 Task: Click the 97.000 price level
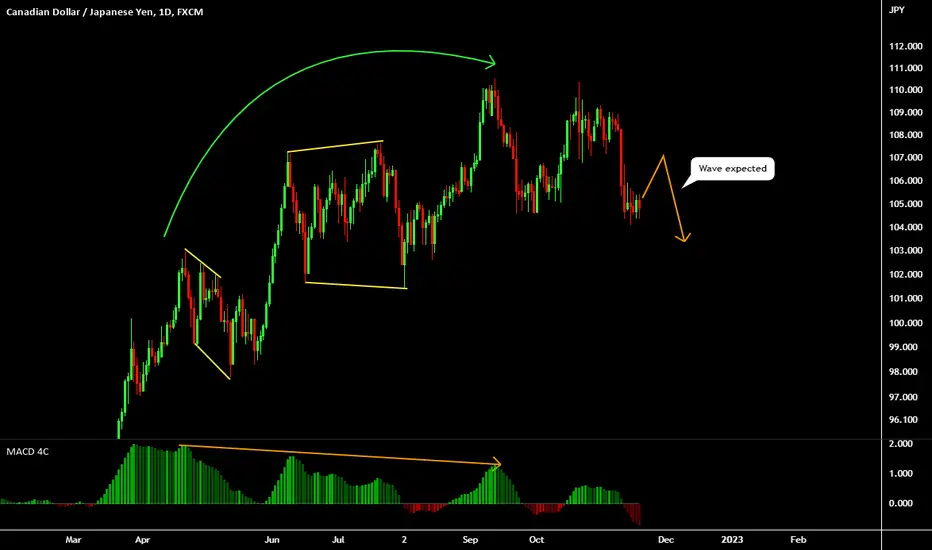pos(905,397)
